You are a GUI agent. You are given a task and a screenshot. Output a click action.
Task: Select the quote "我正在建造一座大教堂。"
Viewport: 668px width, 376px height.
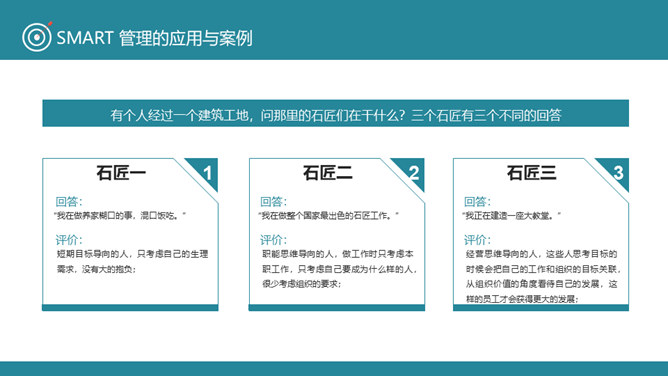511,215
